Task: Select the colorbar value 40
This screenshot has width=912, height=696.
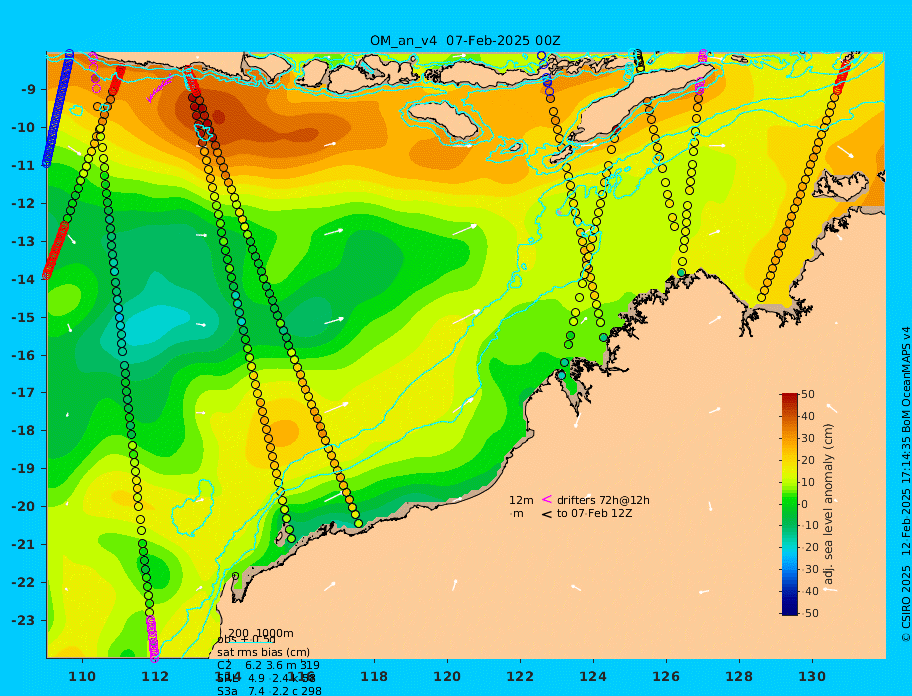Action: [808, 417]
